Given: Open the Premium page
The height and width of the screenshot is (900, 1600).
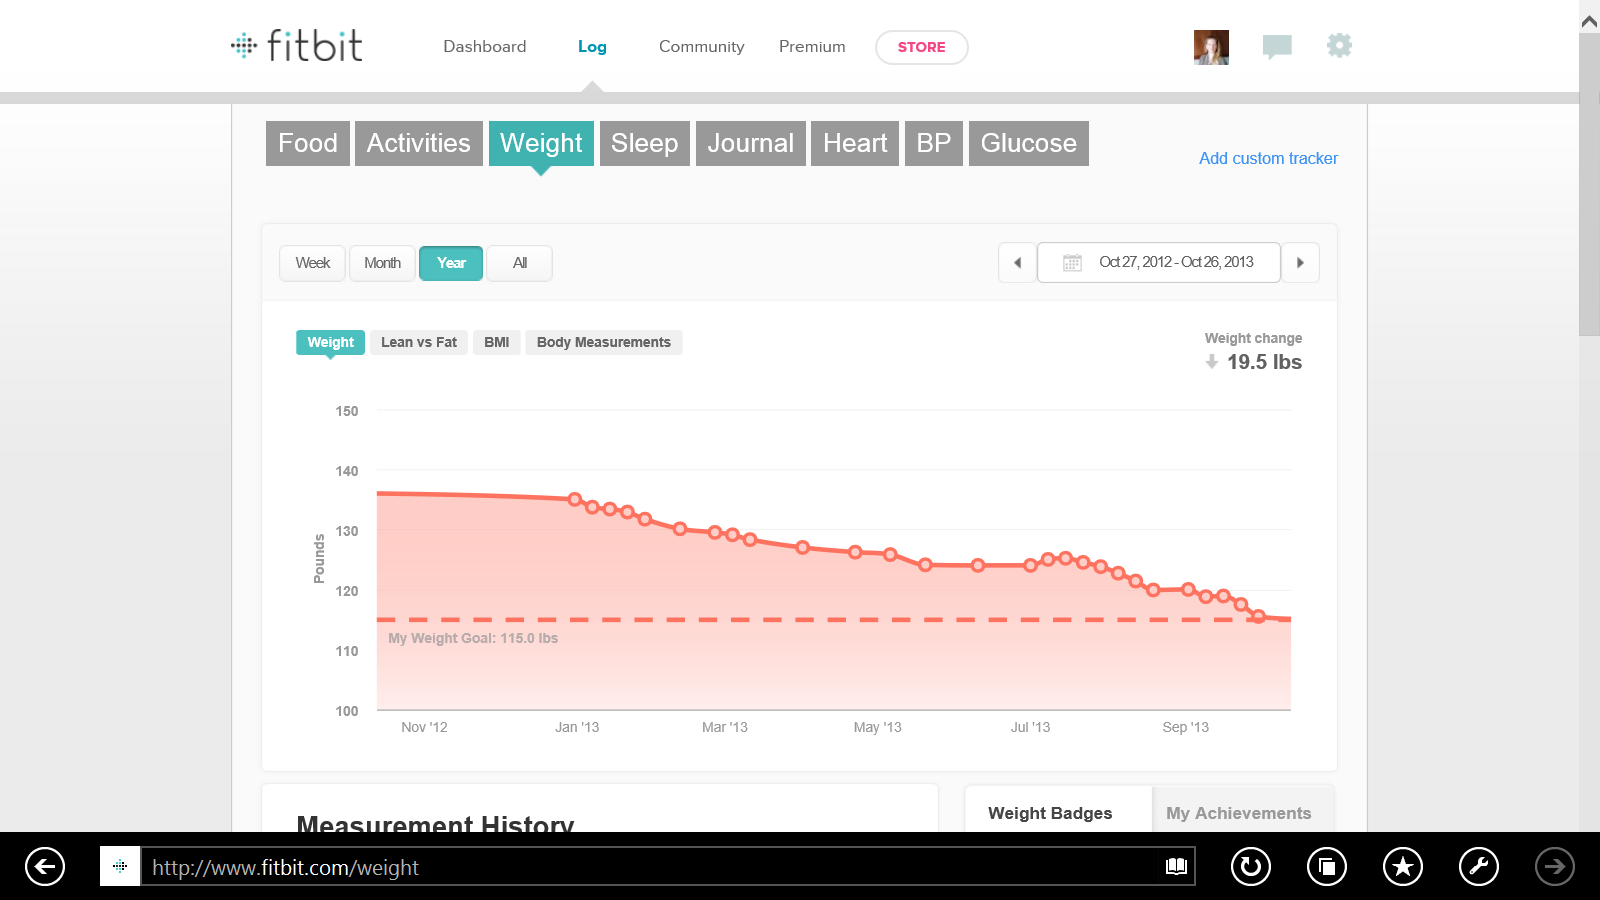Looking at the screenshot, I should click(x=812, y=47).
